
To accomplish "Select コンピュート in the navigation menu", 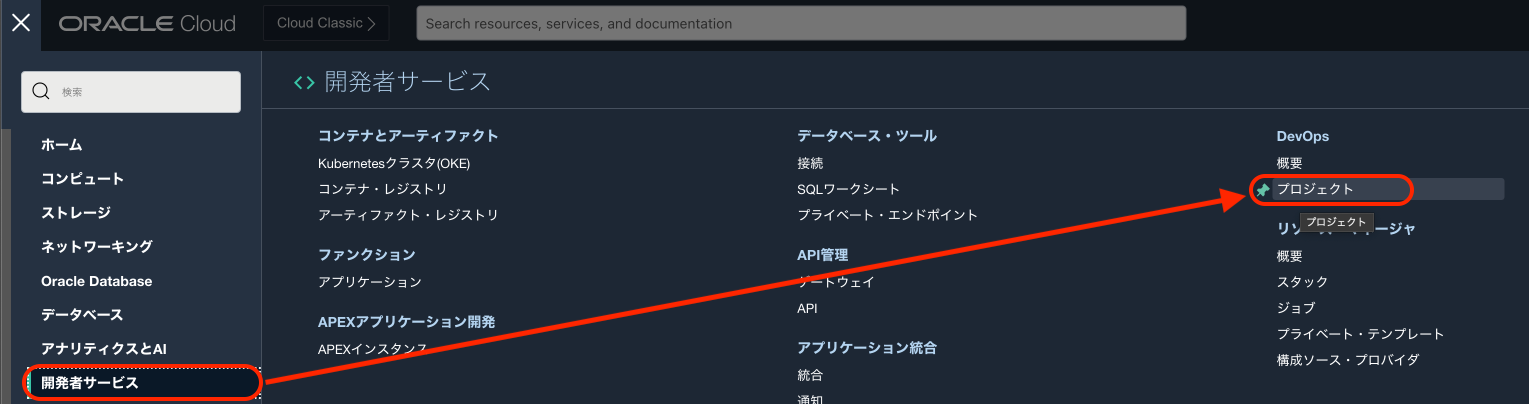I will pos(83,179).
